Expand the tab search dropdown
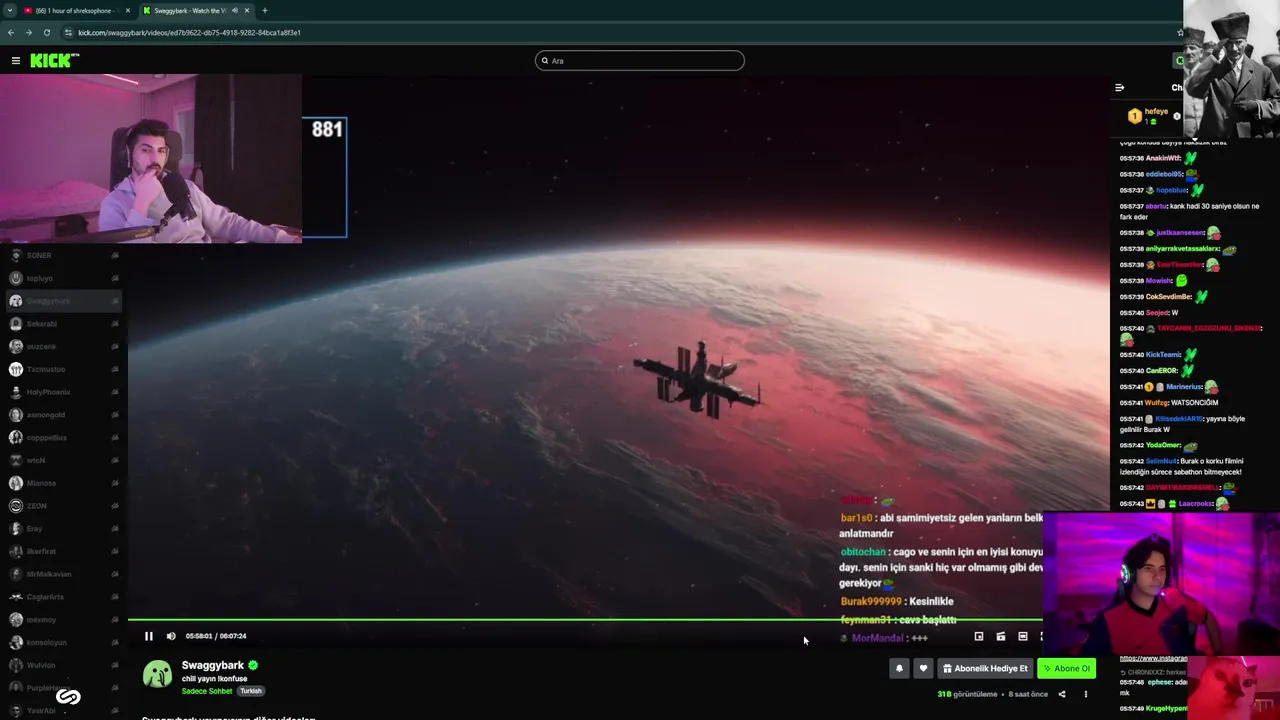 [9, 10]
